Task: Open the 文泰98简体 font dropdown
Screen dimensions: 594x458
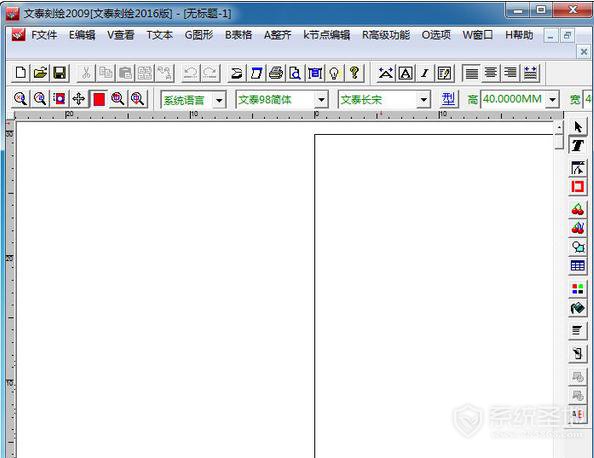Action: tap(321, 100)
